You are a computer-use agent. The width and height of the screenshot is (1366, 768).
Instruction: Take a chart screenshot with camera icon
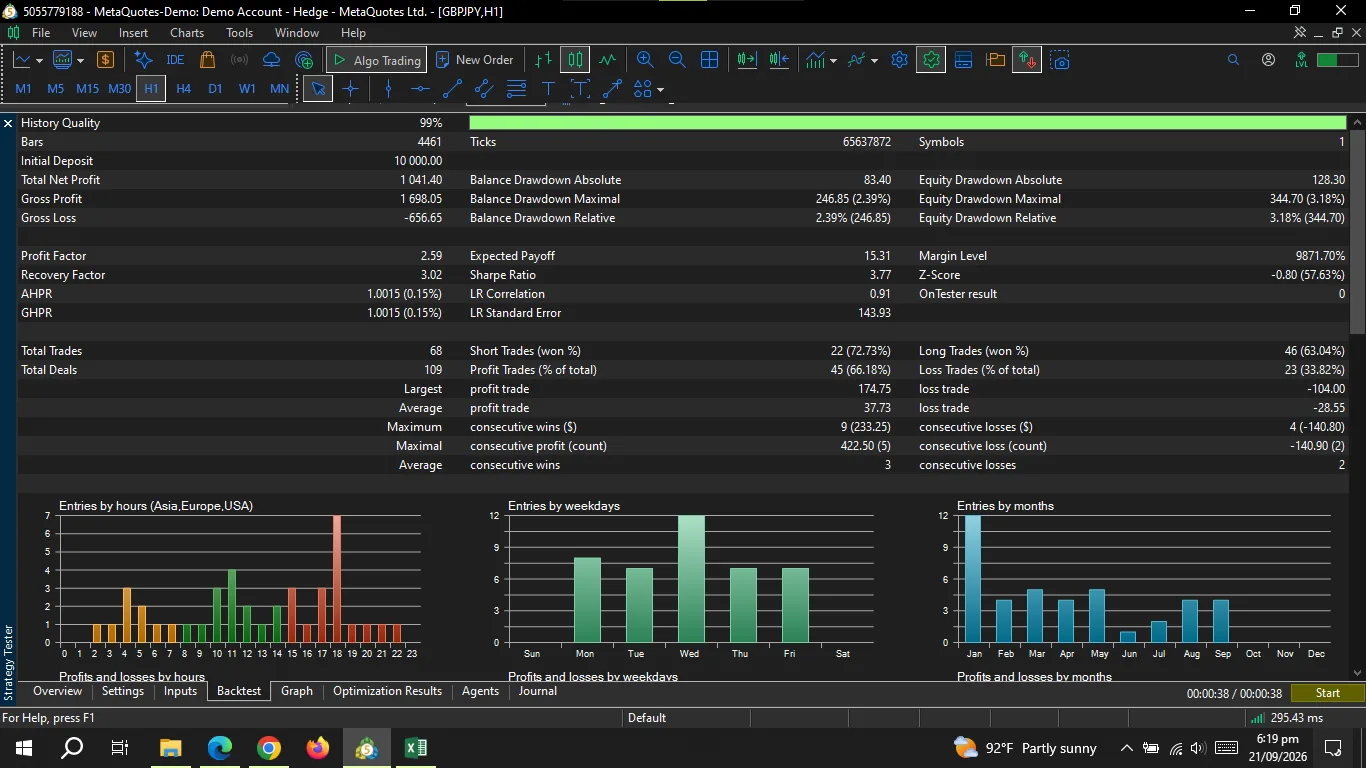[1061, 60]
